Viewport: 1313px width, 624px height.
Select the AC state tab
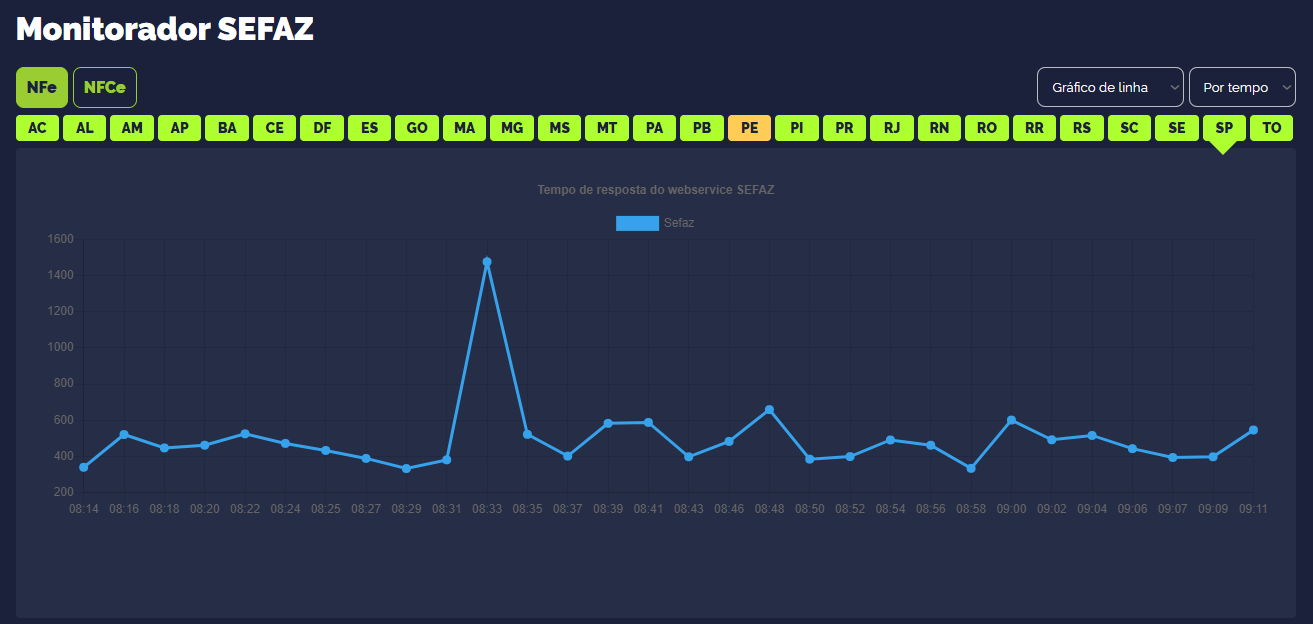tap(37, 128)
